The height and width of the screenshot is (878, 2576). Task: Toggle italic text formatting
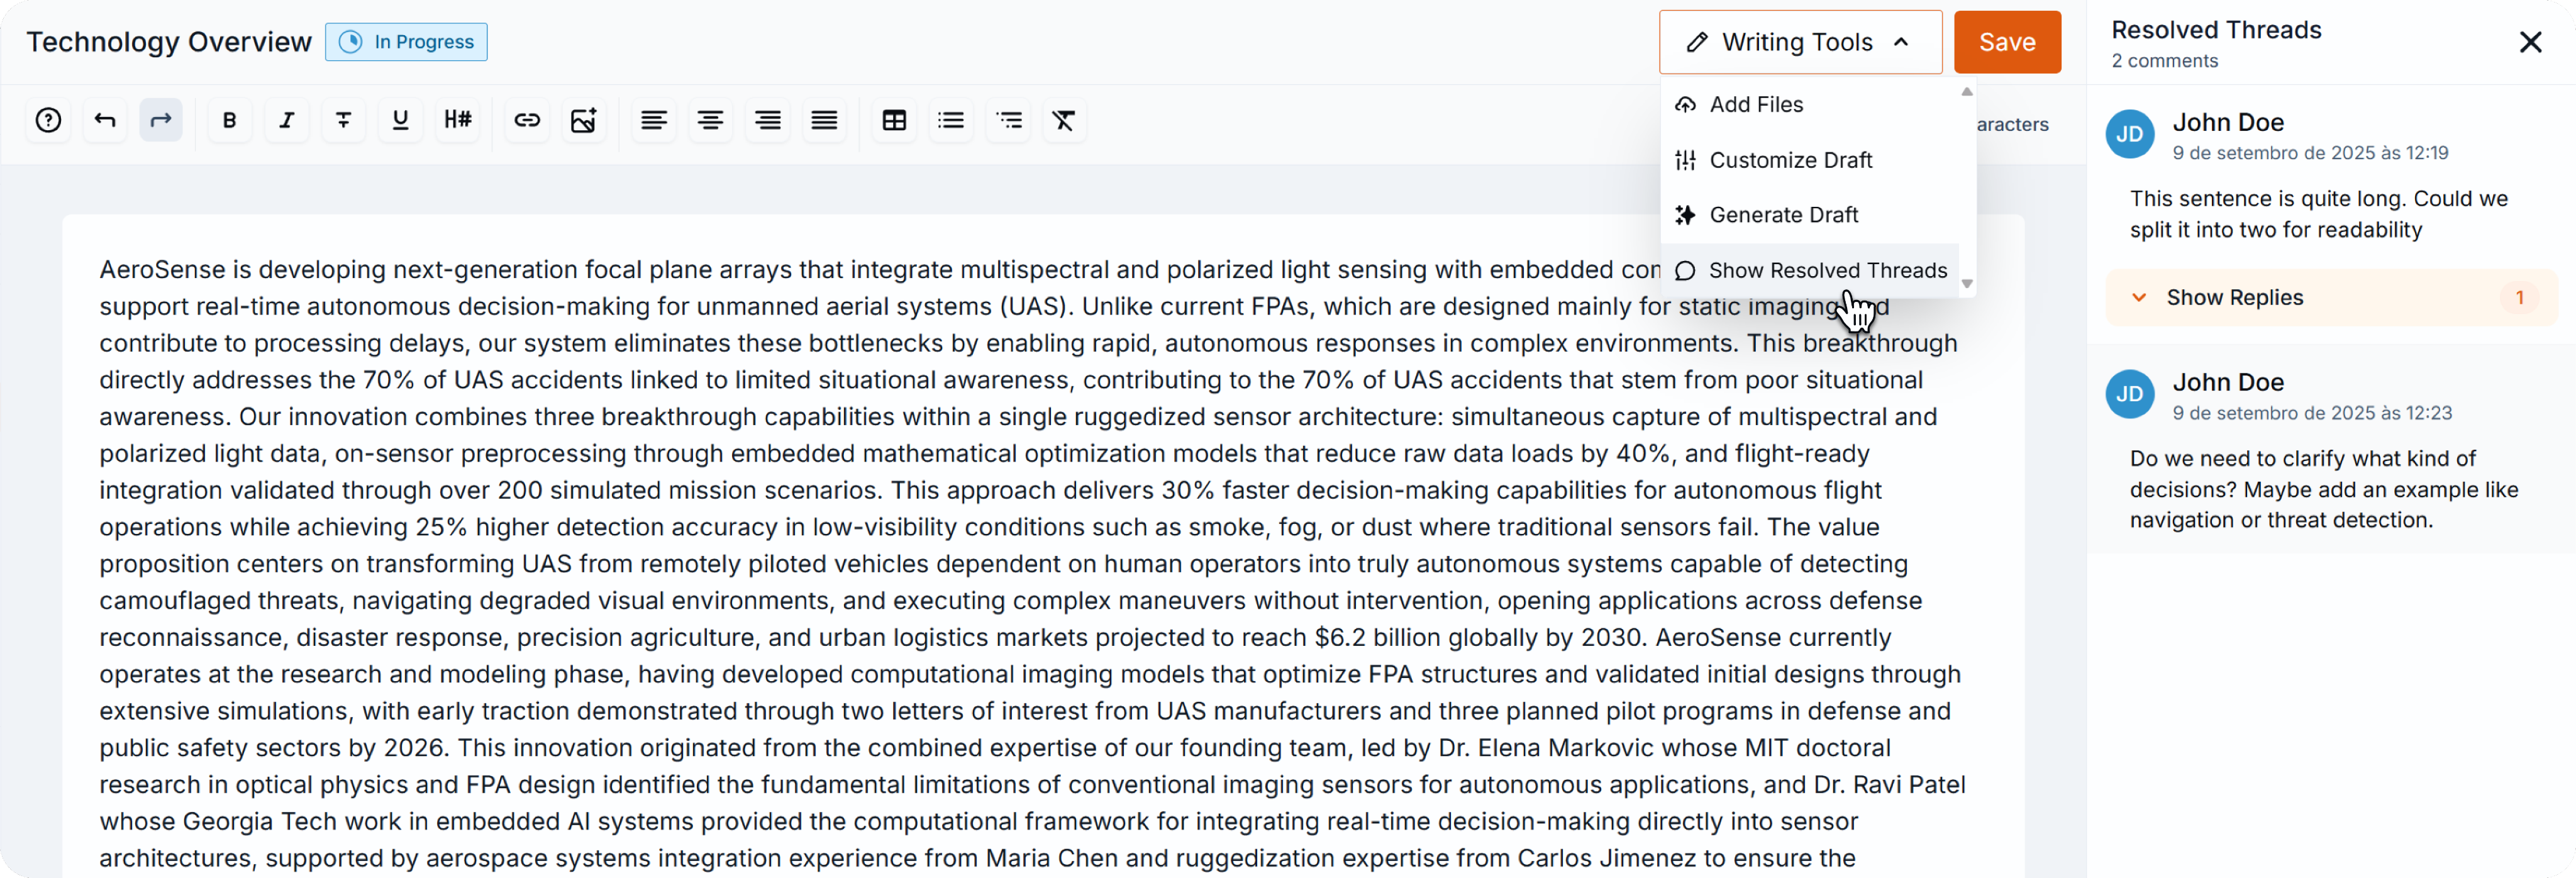286,120
